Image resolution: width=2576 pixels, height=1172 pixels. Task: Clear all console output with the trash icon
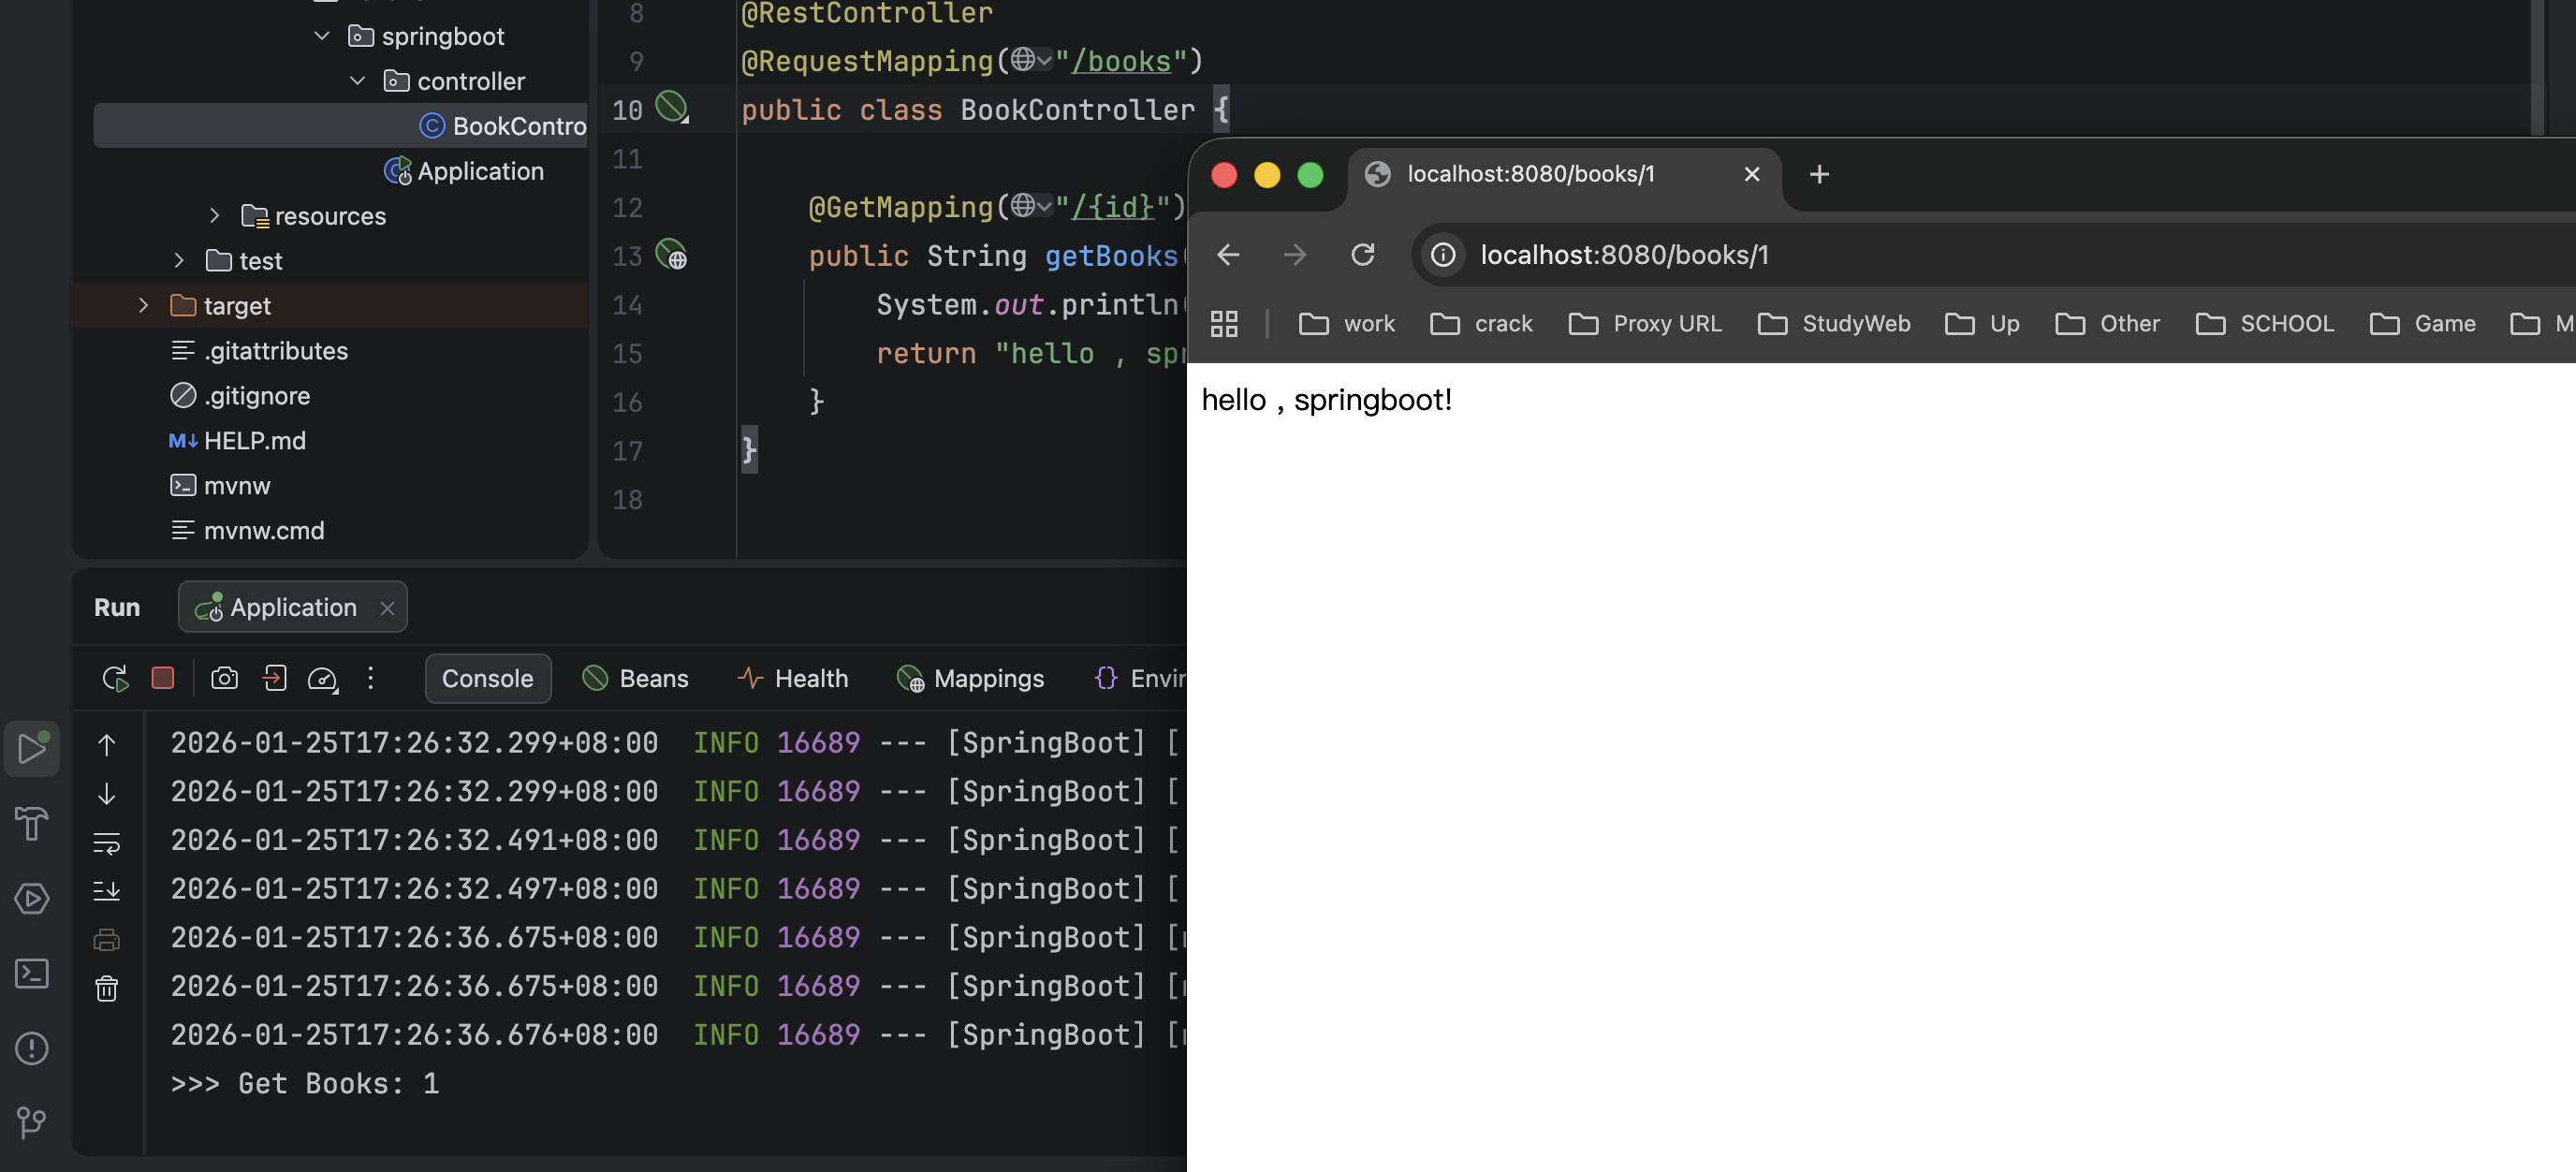(x=106, y=989)
